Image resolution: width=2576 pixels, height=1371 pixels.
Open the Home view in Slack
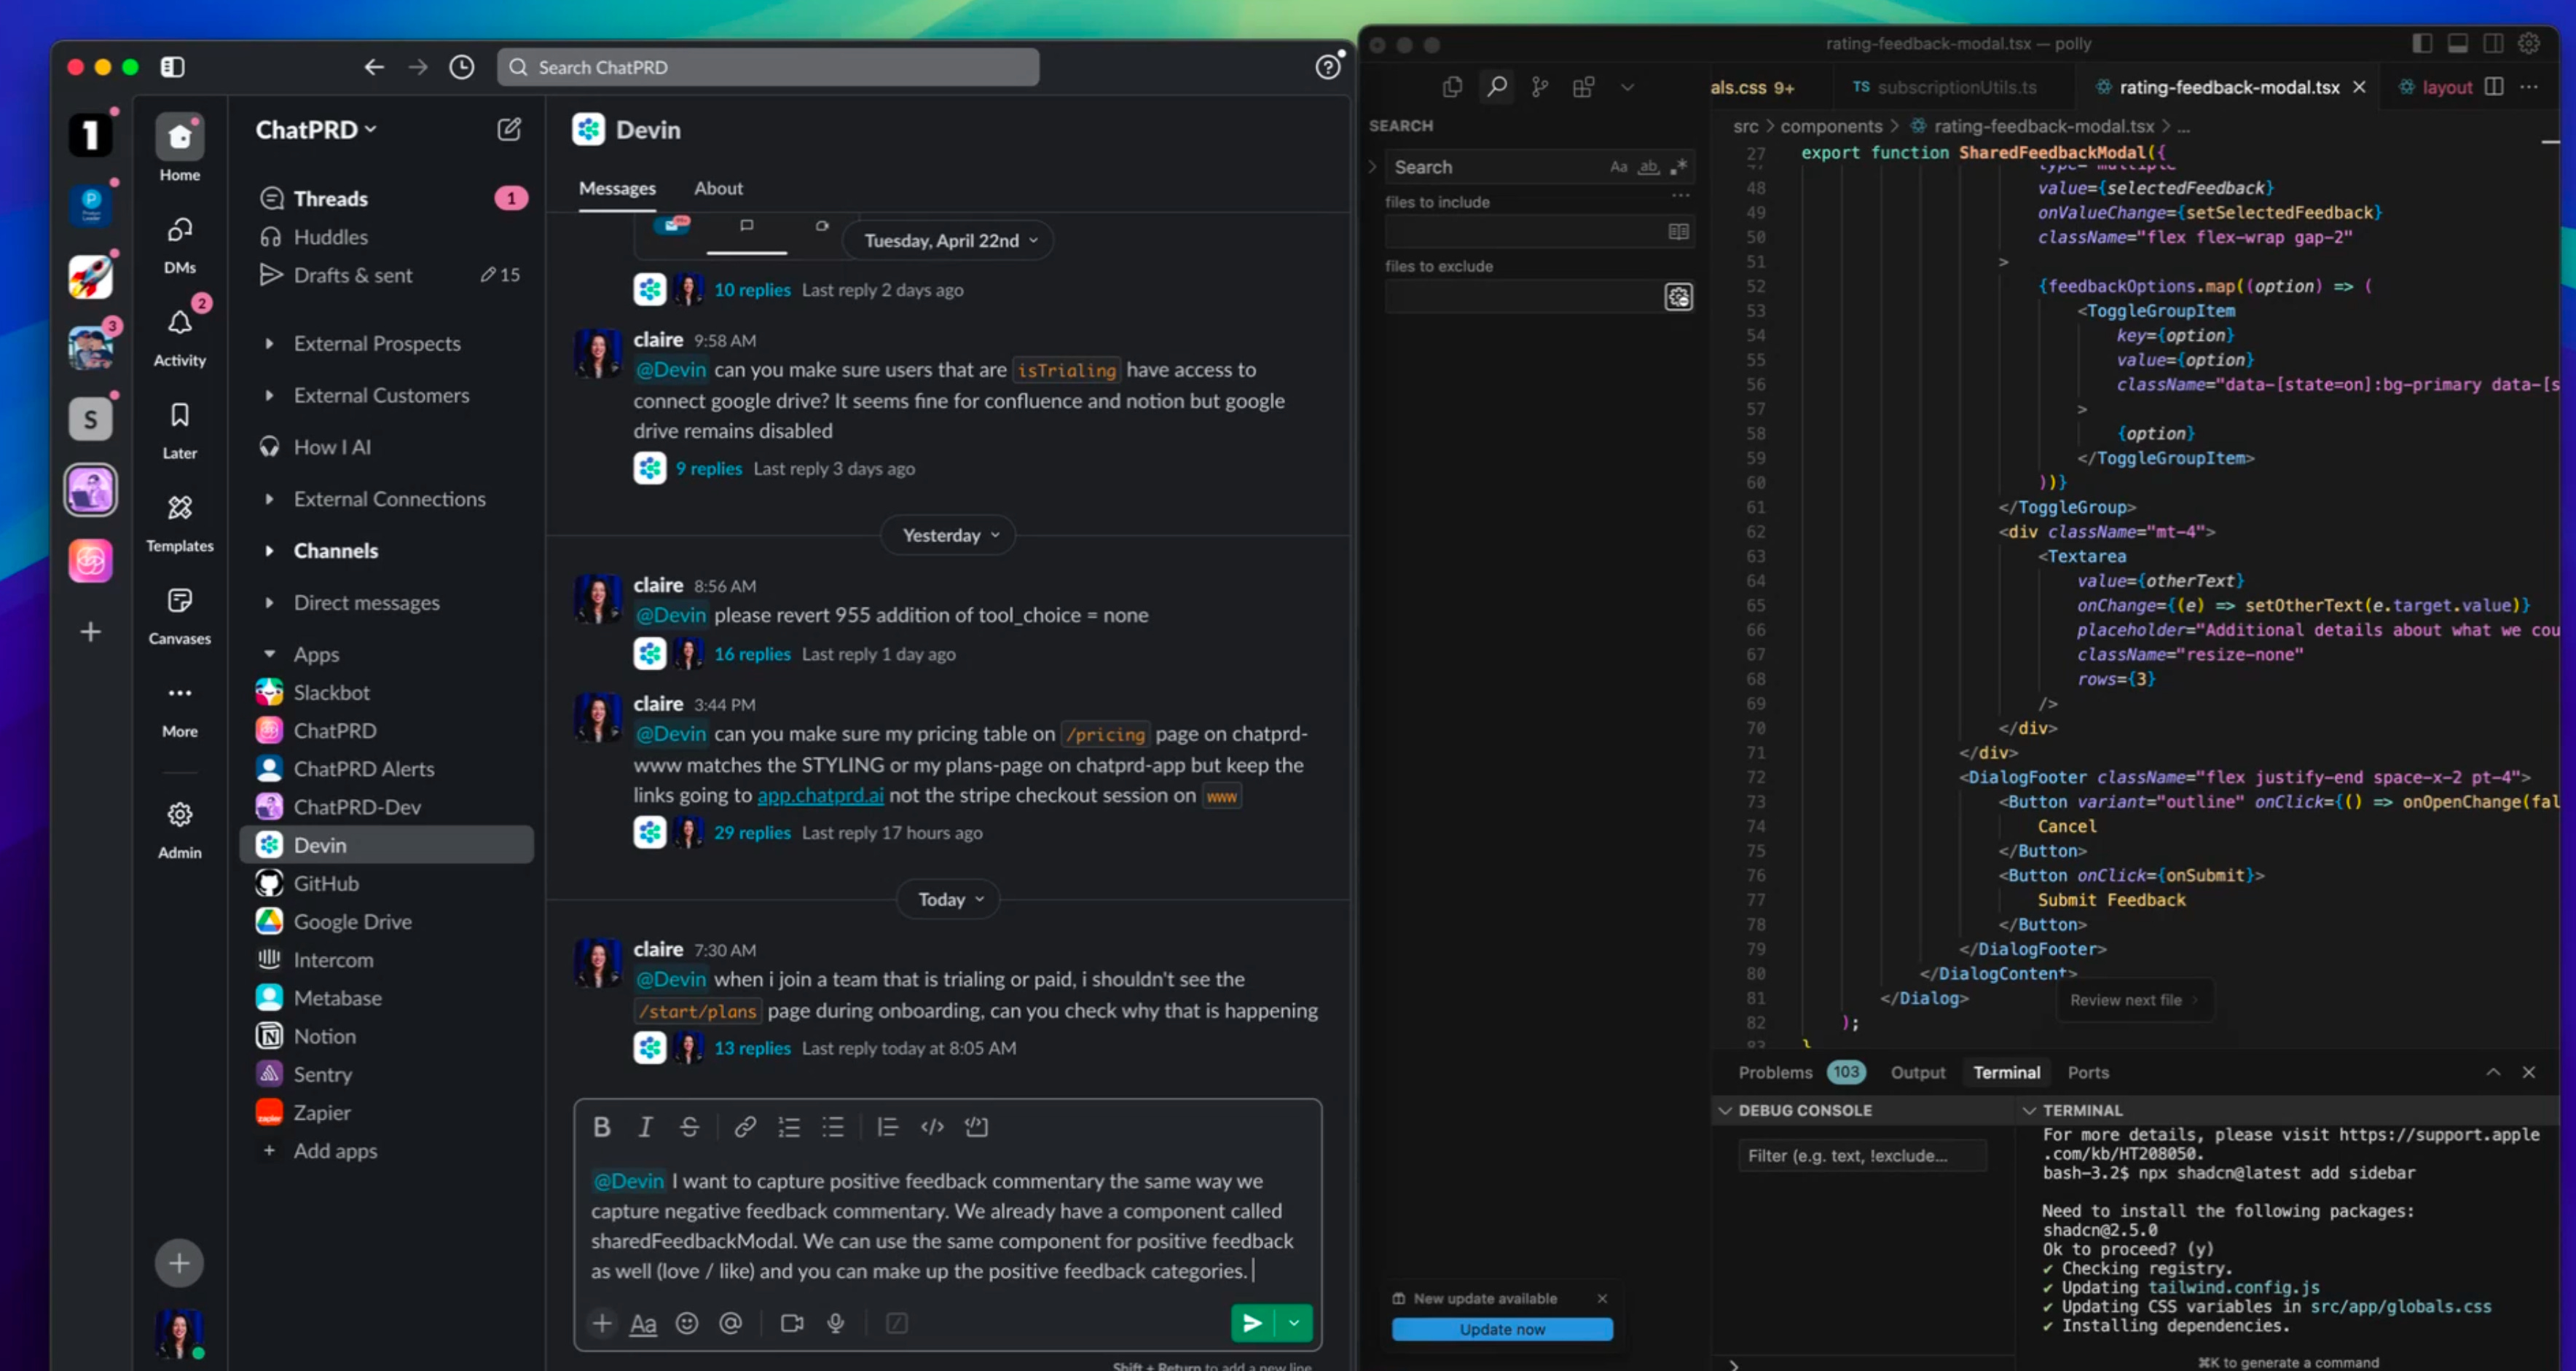(179, 148)
